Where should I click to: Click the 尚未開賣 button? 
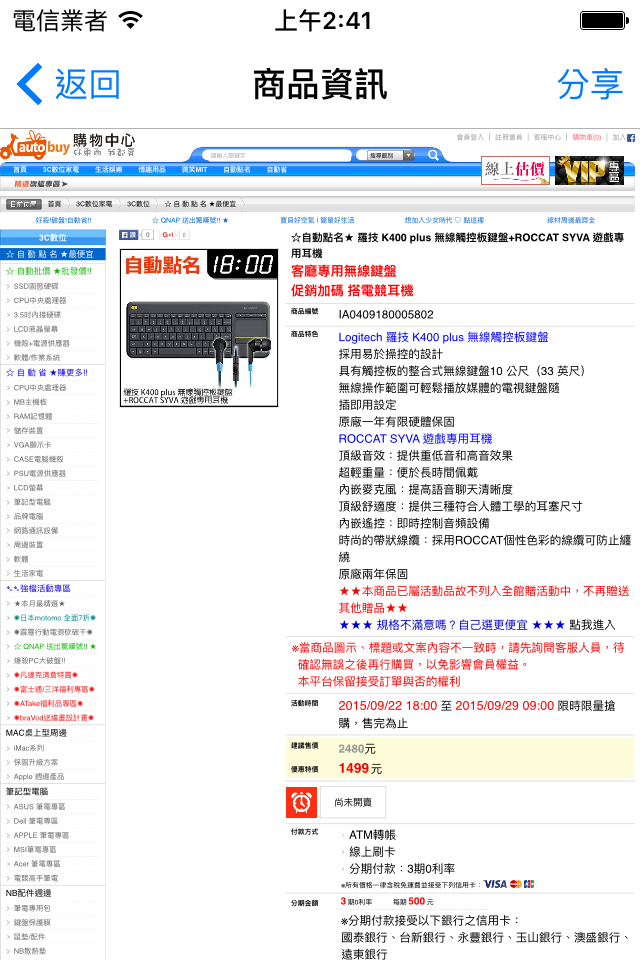[x=353, y=802]
